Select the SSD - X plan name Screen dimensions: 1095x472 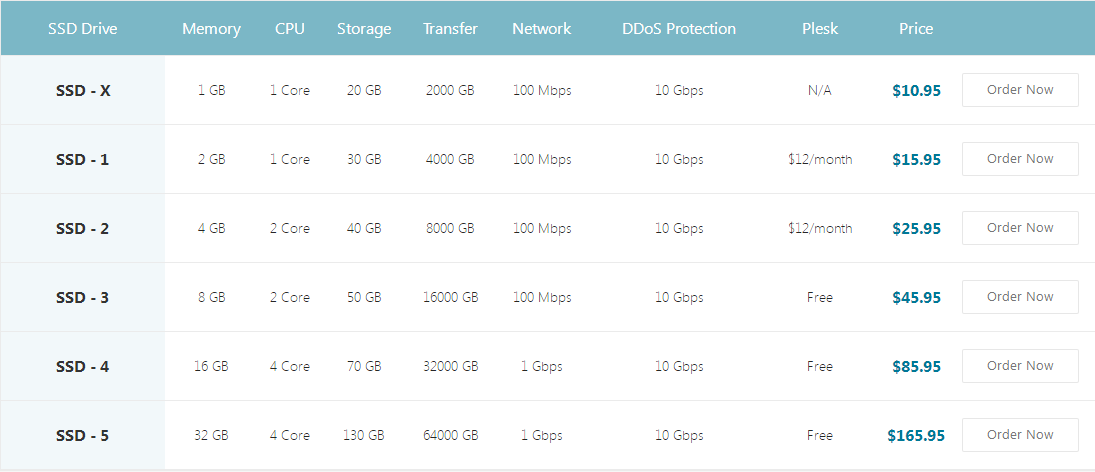83,91
